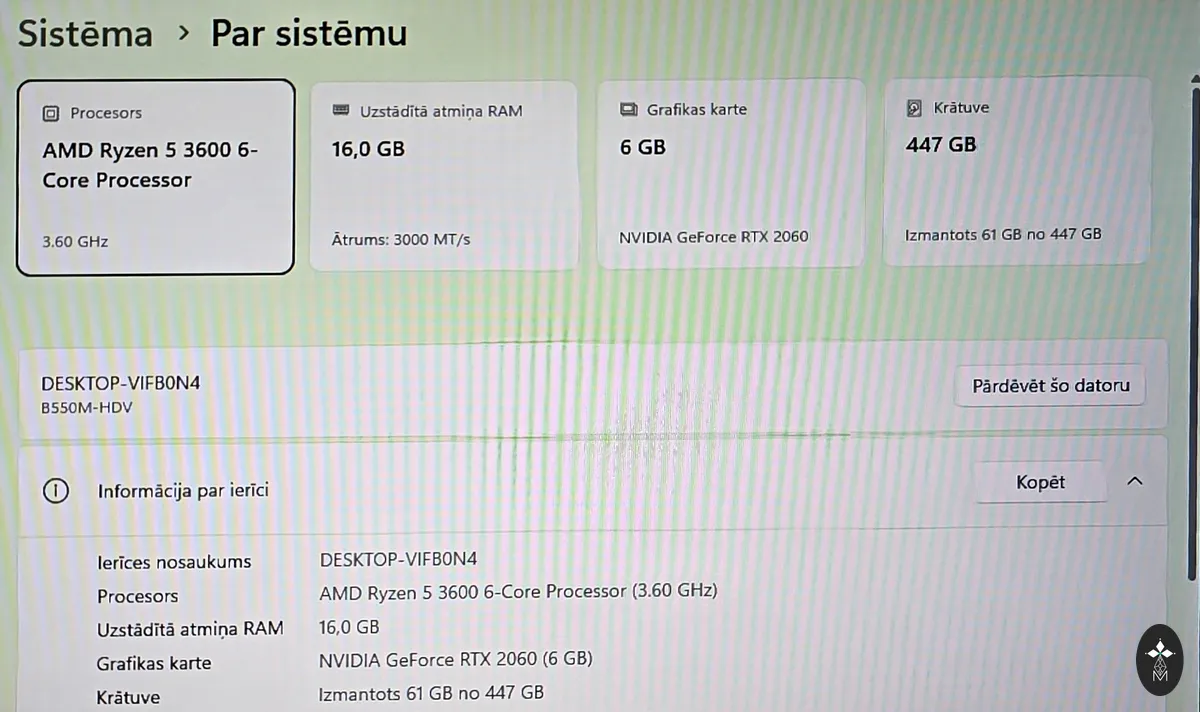Screen dimensions: 1200x712
Task: Click Izmantots 61 GB no 447 GB list value
Action: 431,692
